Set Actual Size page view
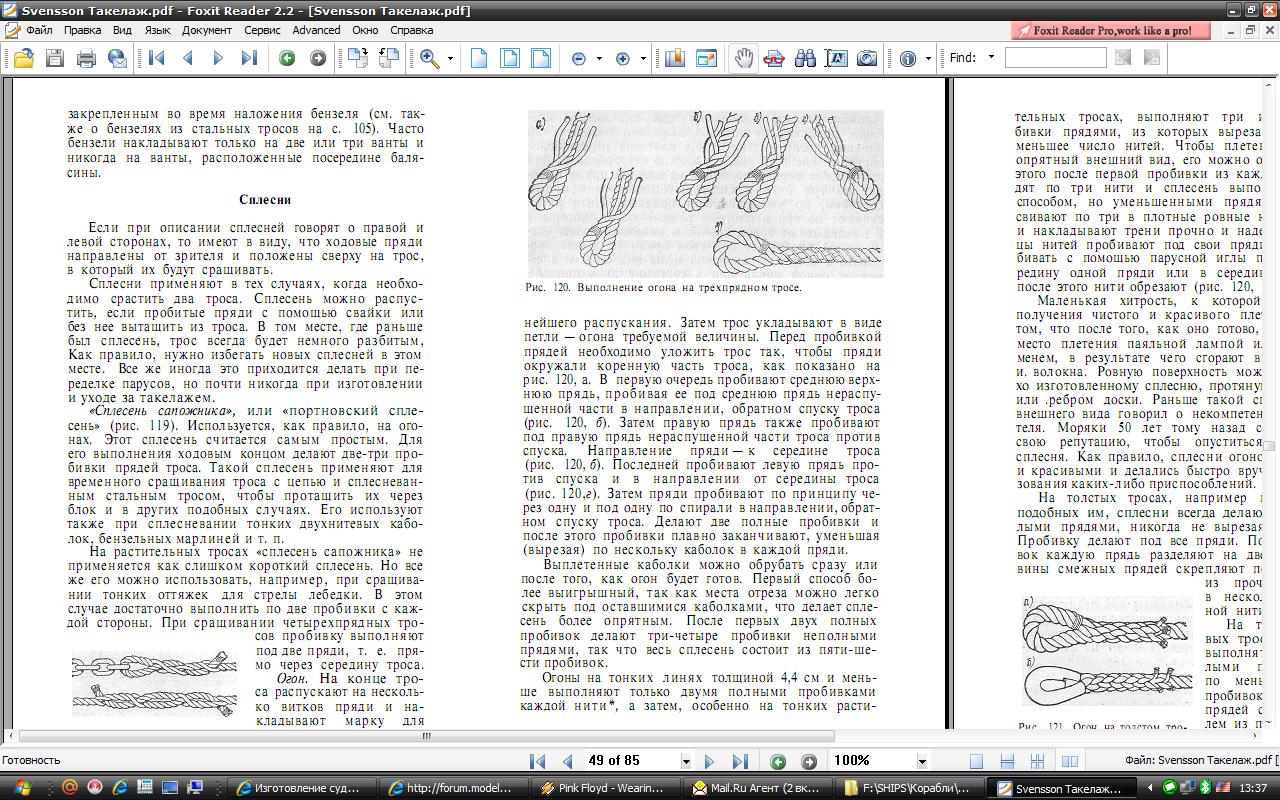This screenshot has height=800, width=1280. (479, 59)
